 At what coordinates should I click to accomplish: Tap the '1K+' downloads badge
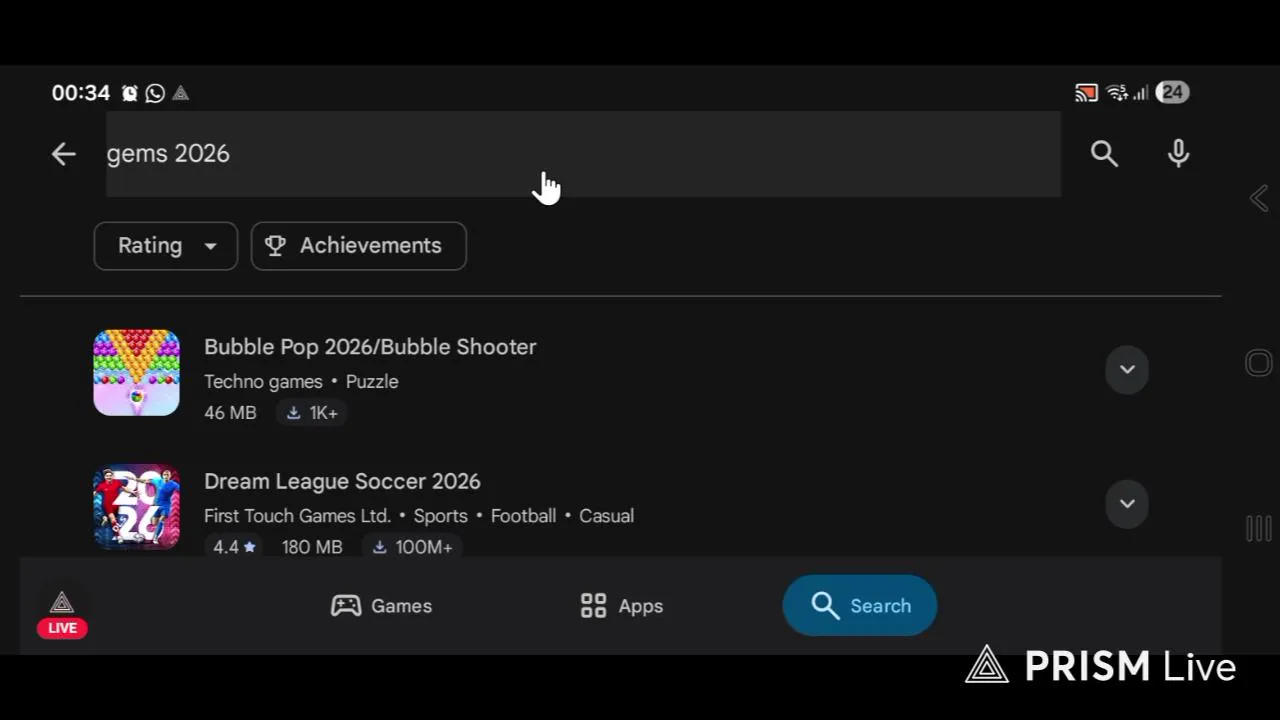pyautogui.click(x=312, y=413)
